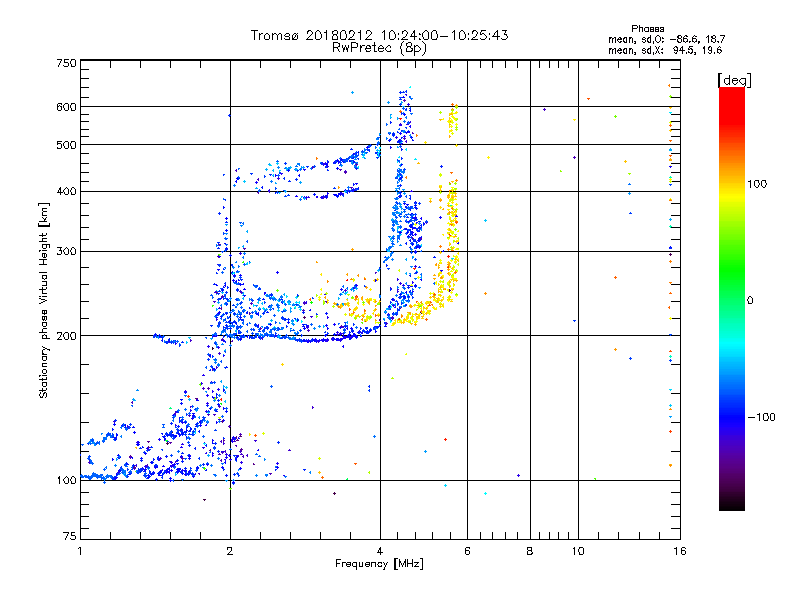The image size is (800, 600).
Task: Click the "300" tick label on the height axis
Action: click(x=67, y=252)
